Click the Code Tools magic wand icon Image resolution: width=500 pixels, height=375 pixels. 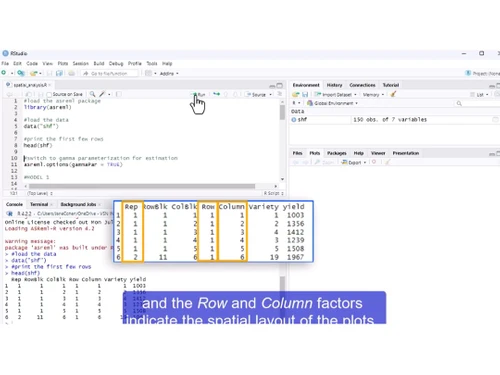102,94
